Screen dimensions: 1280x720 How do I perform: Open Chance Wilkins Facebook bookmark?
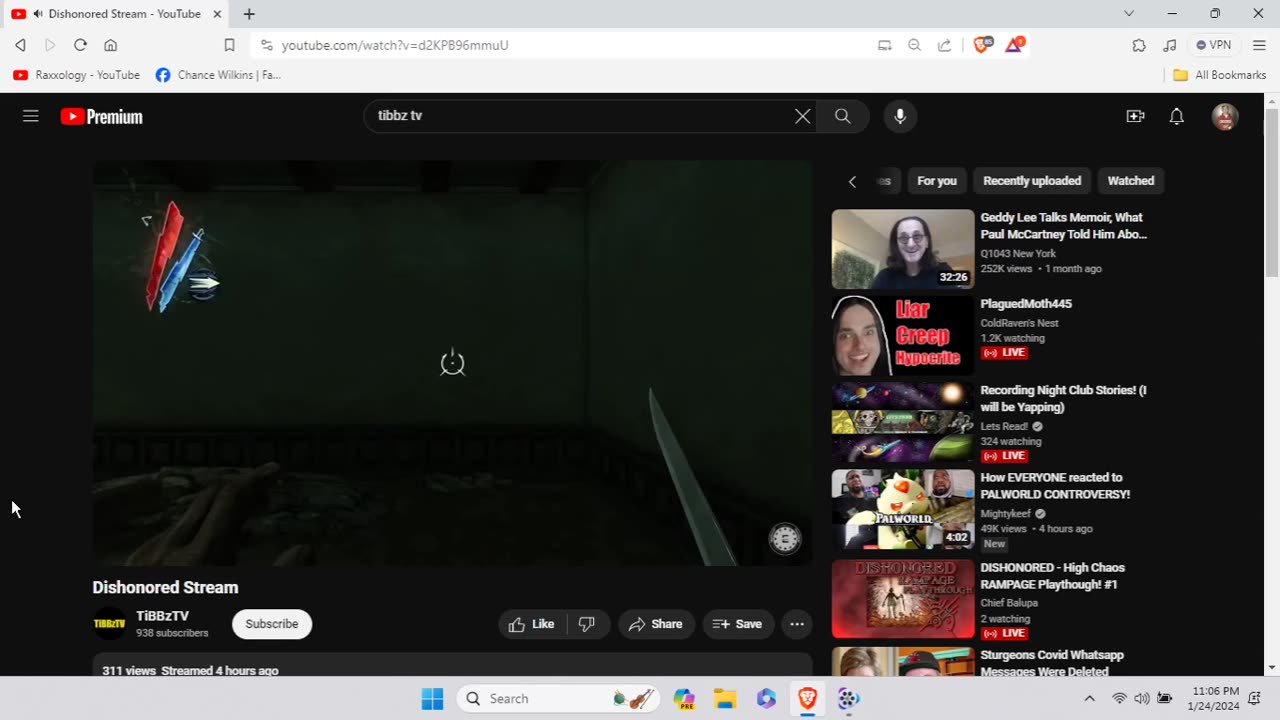pyautogui.click(x=218, y=75)
